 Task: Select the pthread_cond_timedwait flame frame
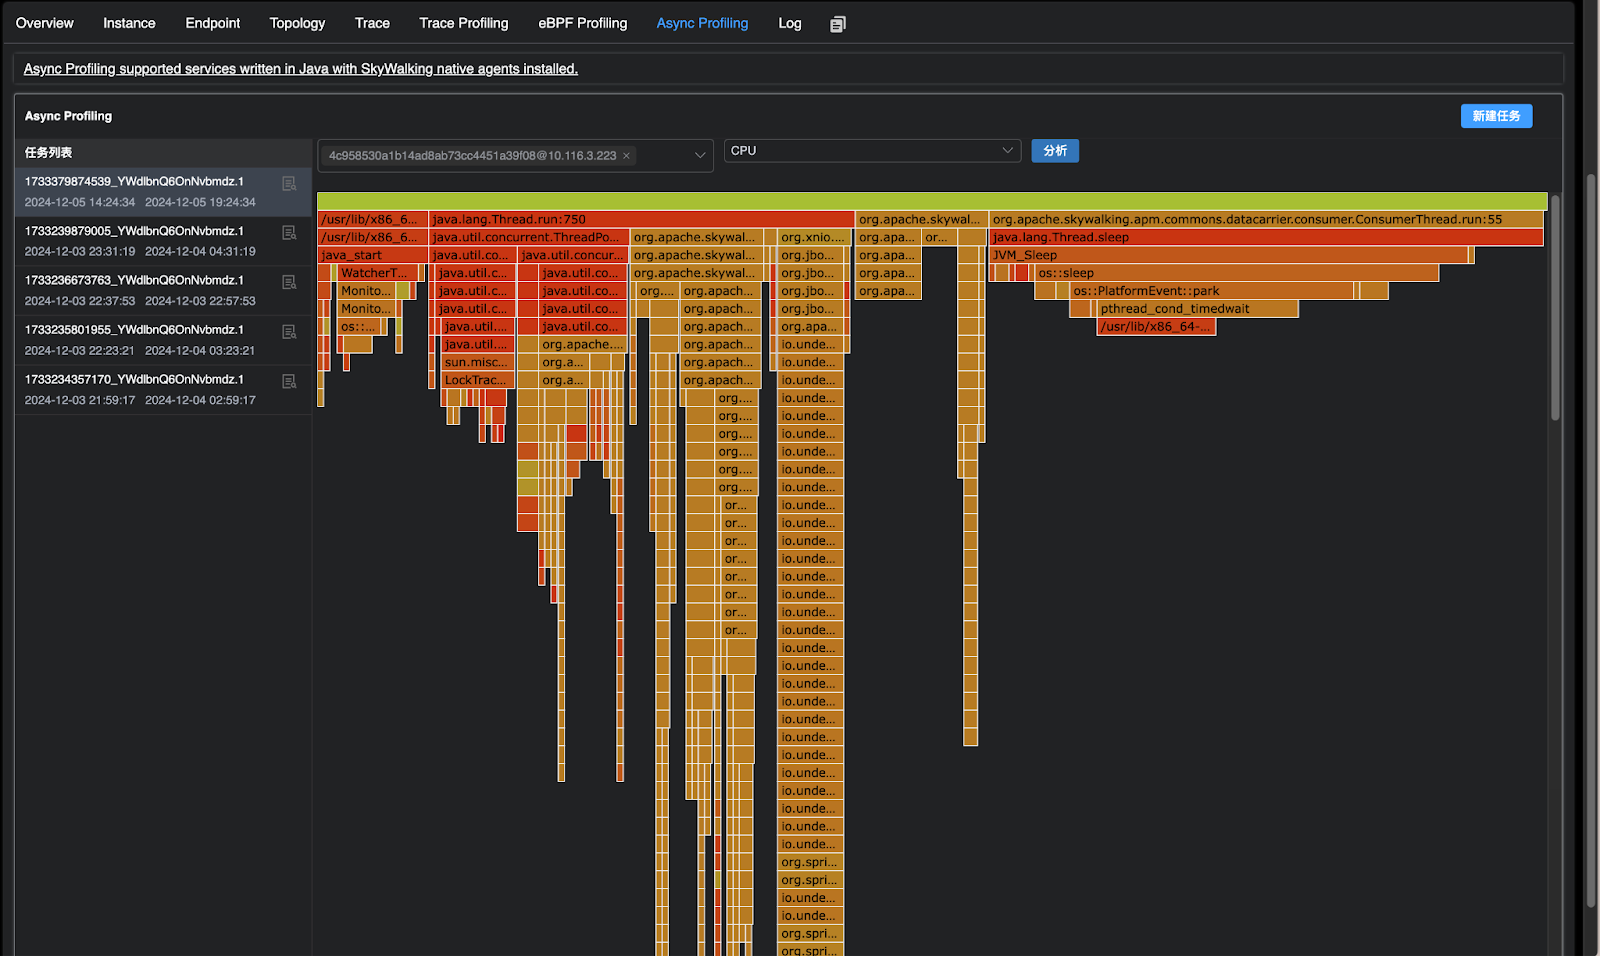[1183, 309]
